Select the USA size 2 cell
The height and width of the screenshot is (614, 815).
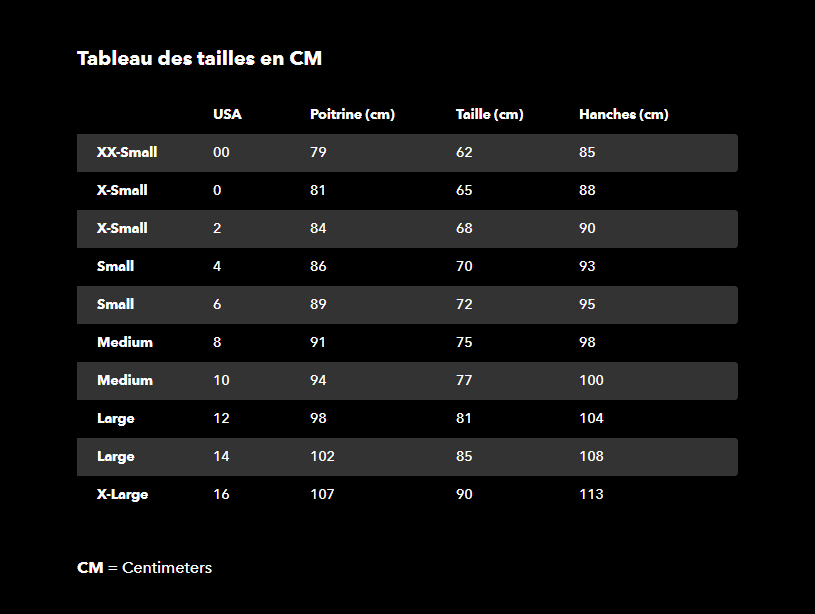[x=217, y=228]
